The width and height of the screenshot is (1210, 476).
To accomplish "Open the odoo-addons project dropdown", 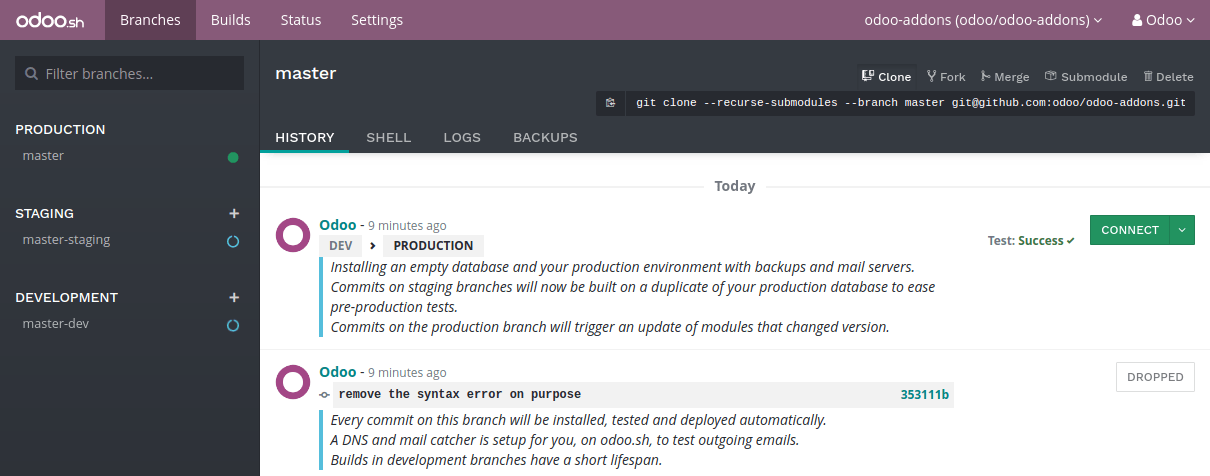I will 982,20.
